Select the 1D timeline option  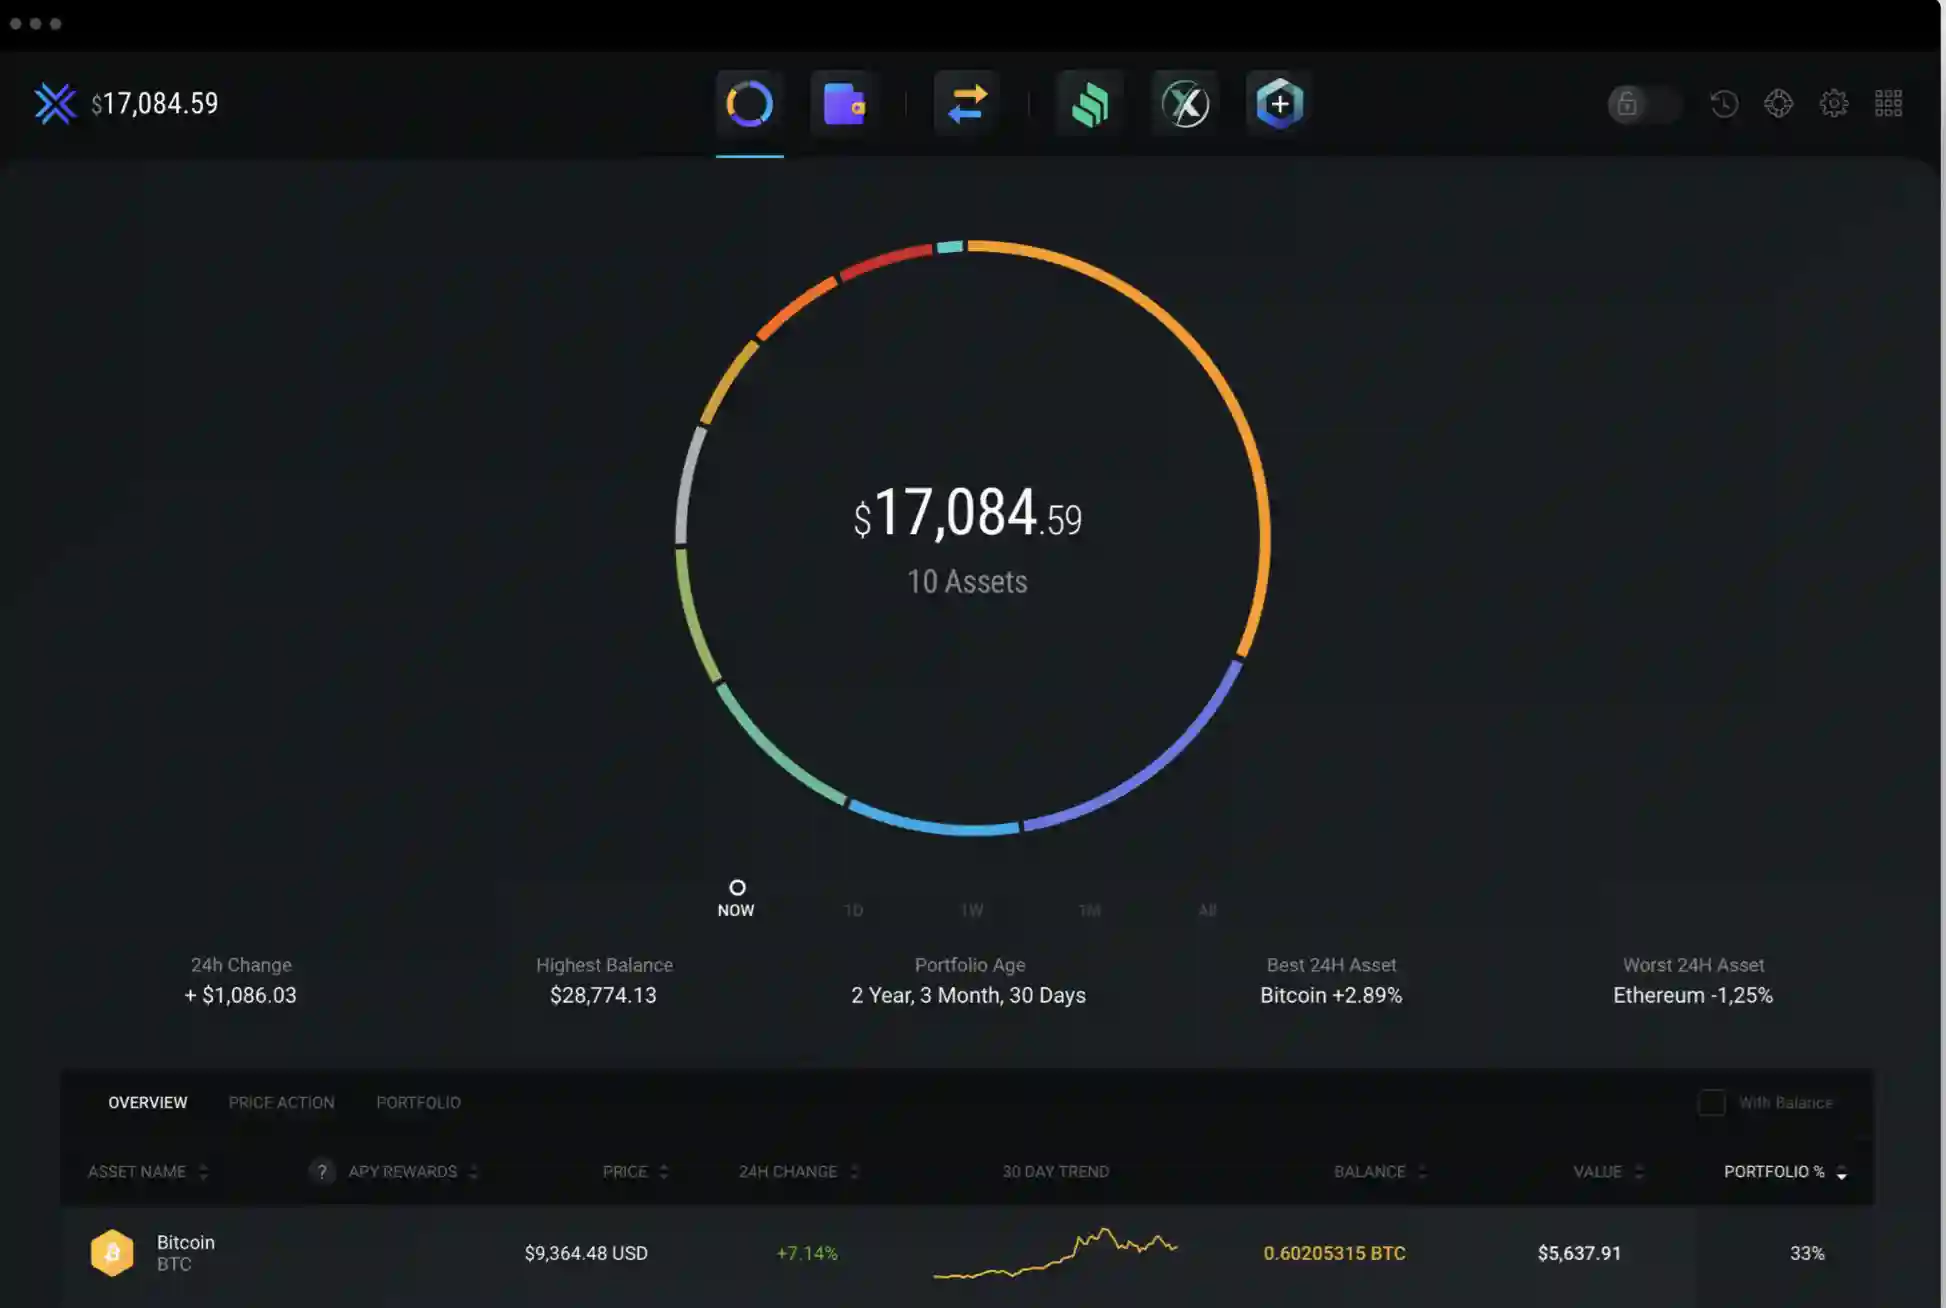pyautogui.click(x=853, y=910)
